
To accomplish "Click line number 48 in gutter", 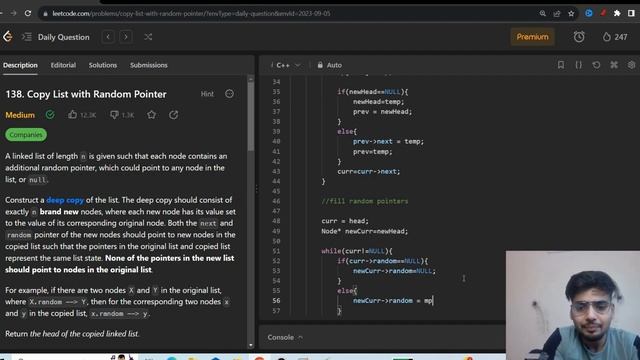I will point(276,221).
